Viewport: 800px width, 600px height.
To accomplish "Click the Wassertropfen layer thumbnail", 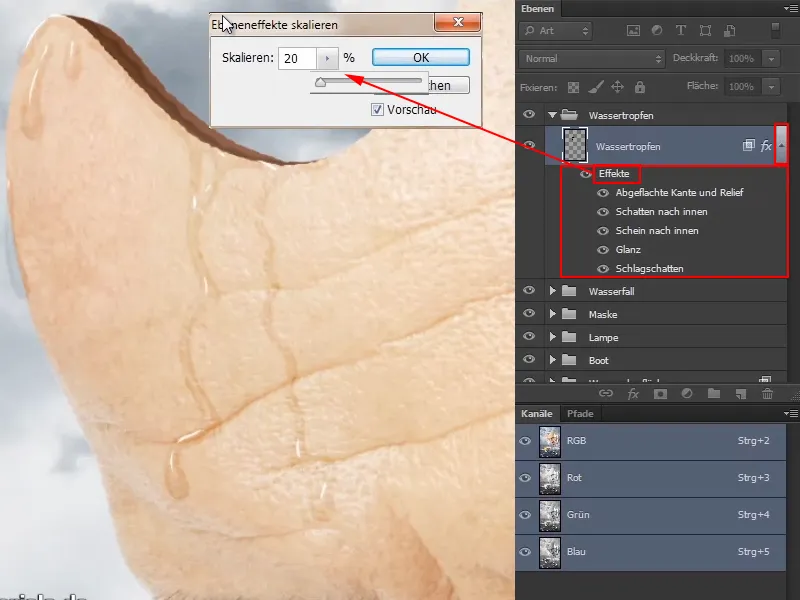I will (x=574, y=145).
